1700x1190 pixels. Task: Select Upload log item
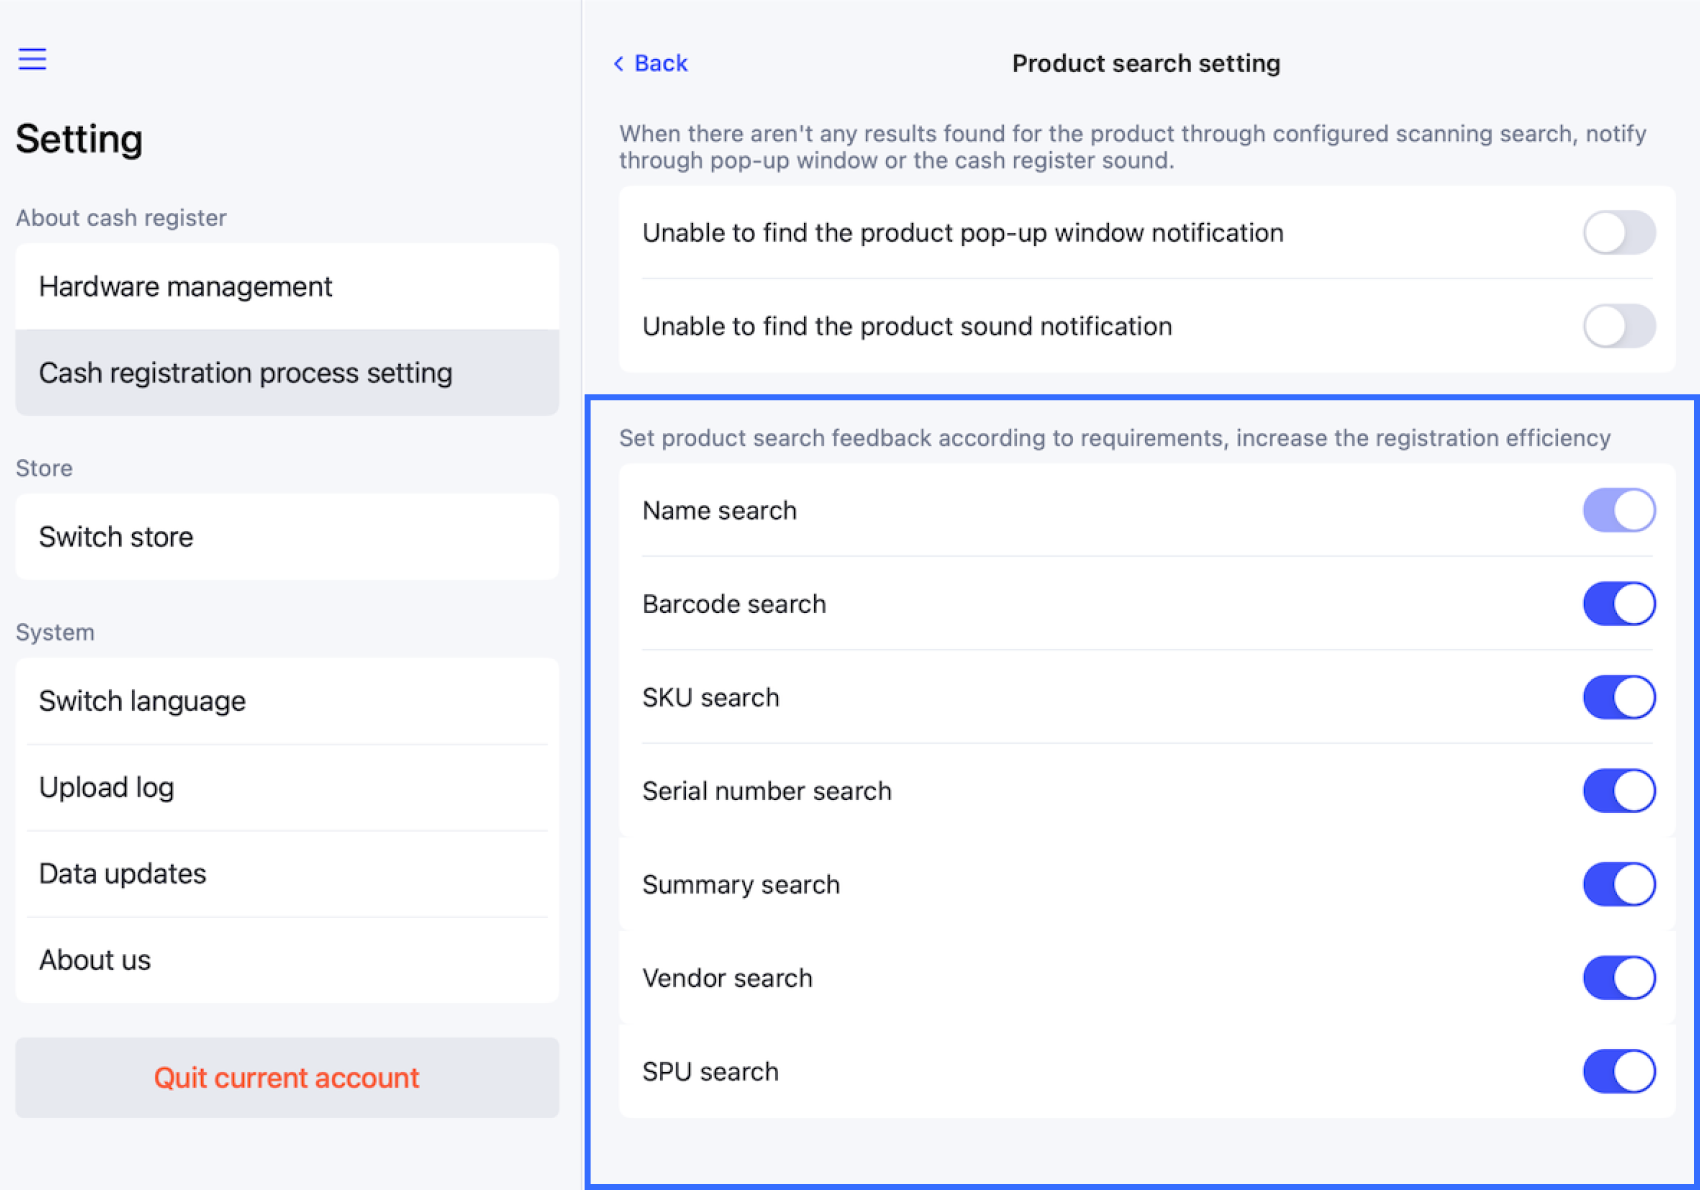click(286, 788)
